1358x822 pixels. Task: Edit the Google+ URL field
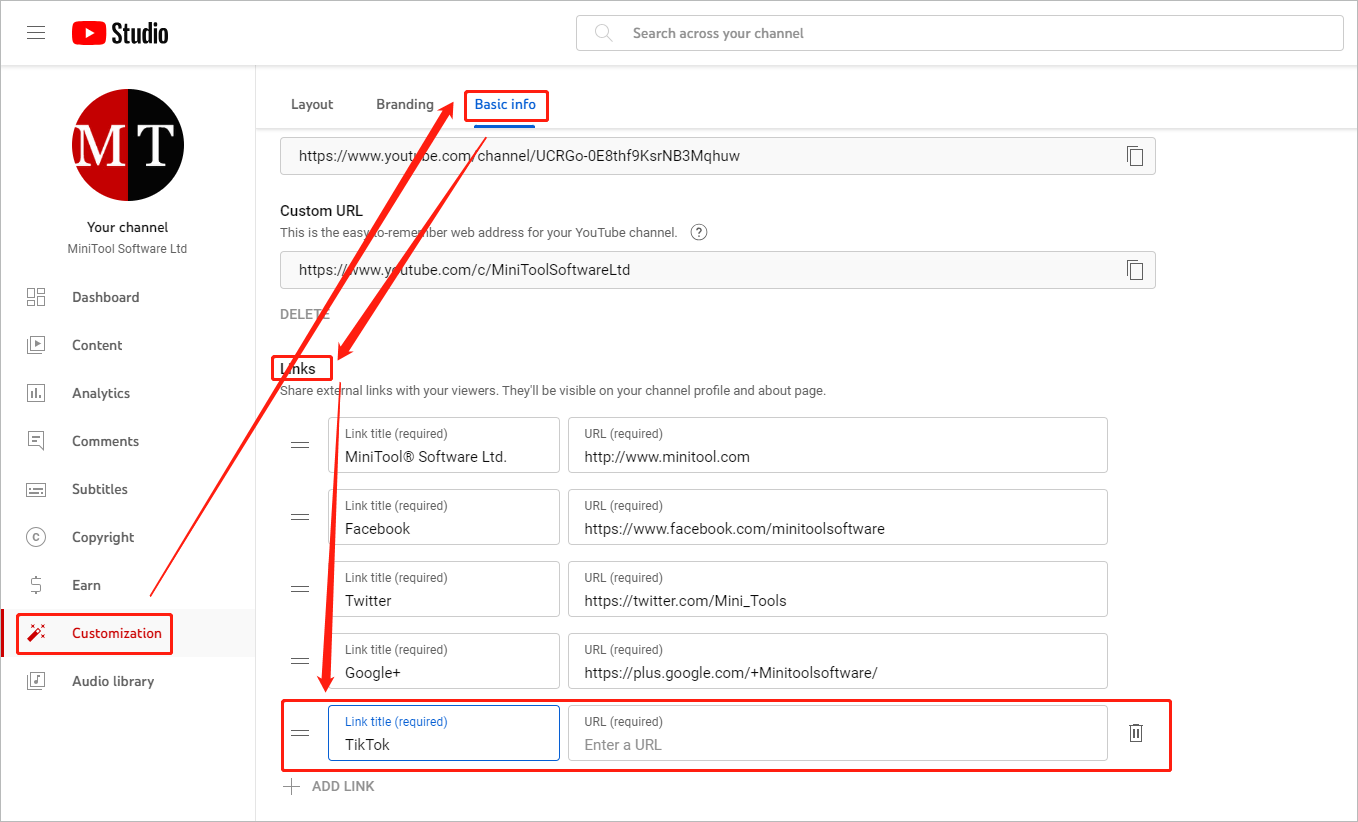838,661
